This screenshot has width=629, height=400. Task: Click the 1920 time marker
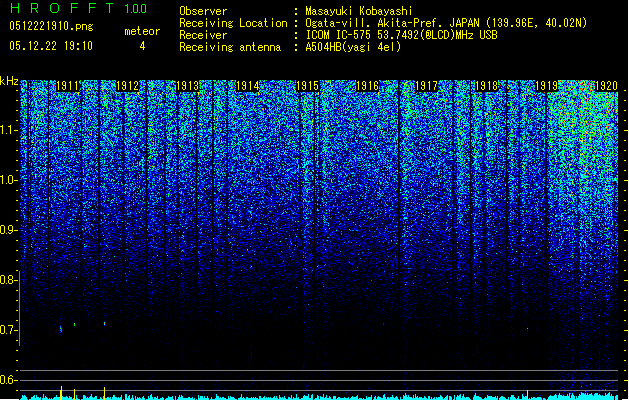(606, 86)
